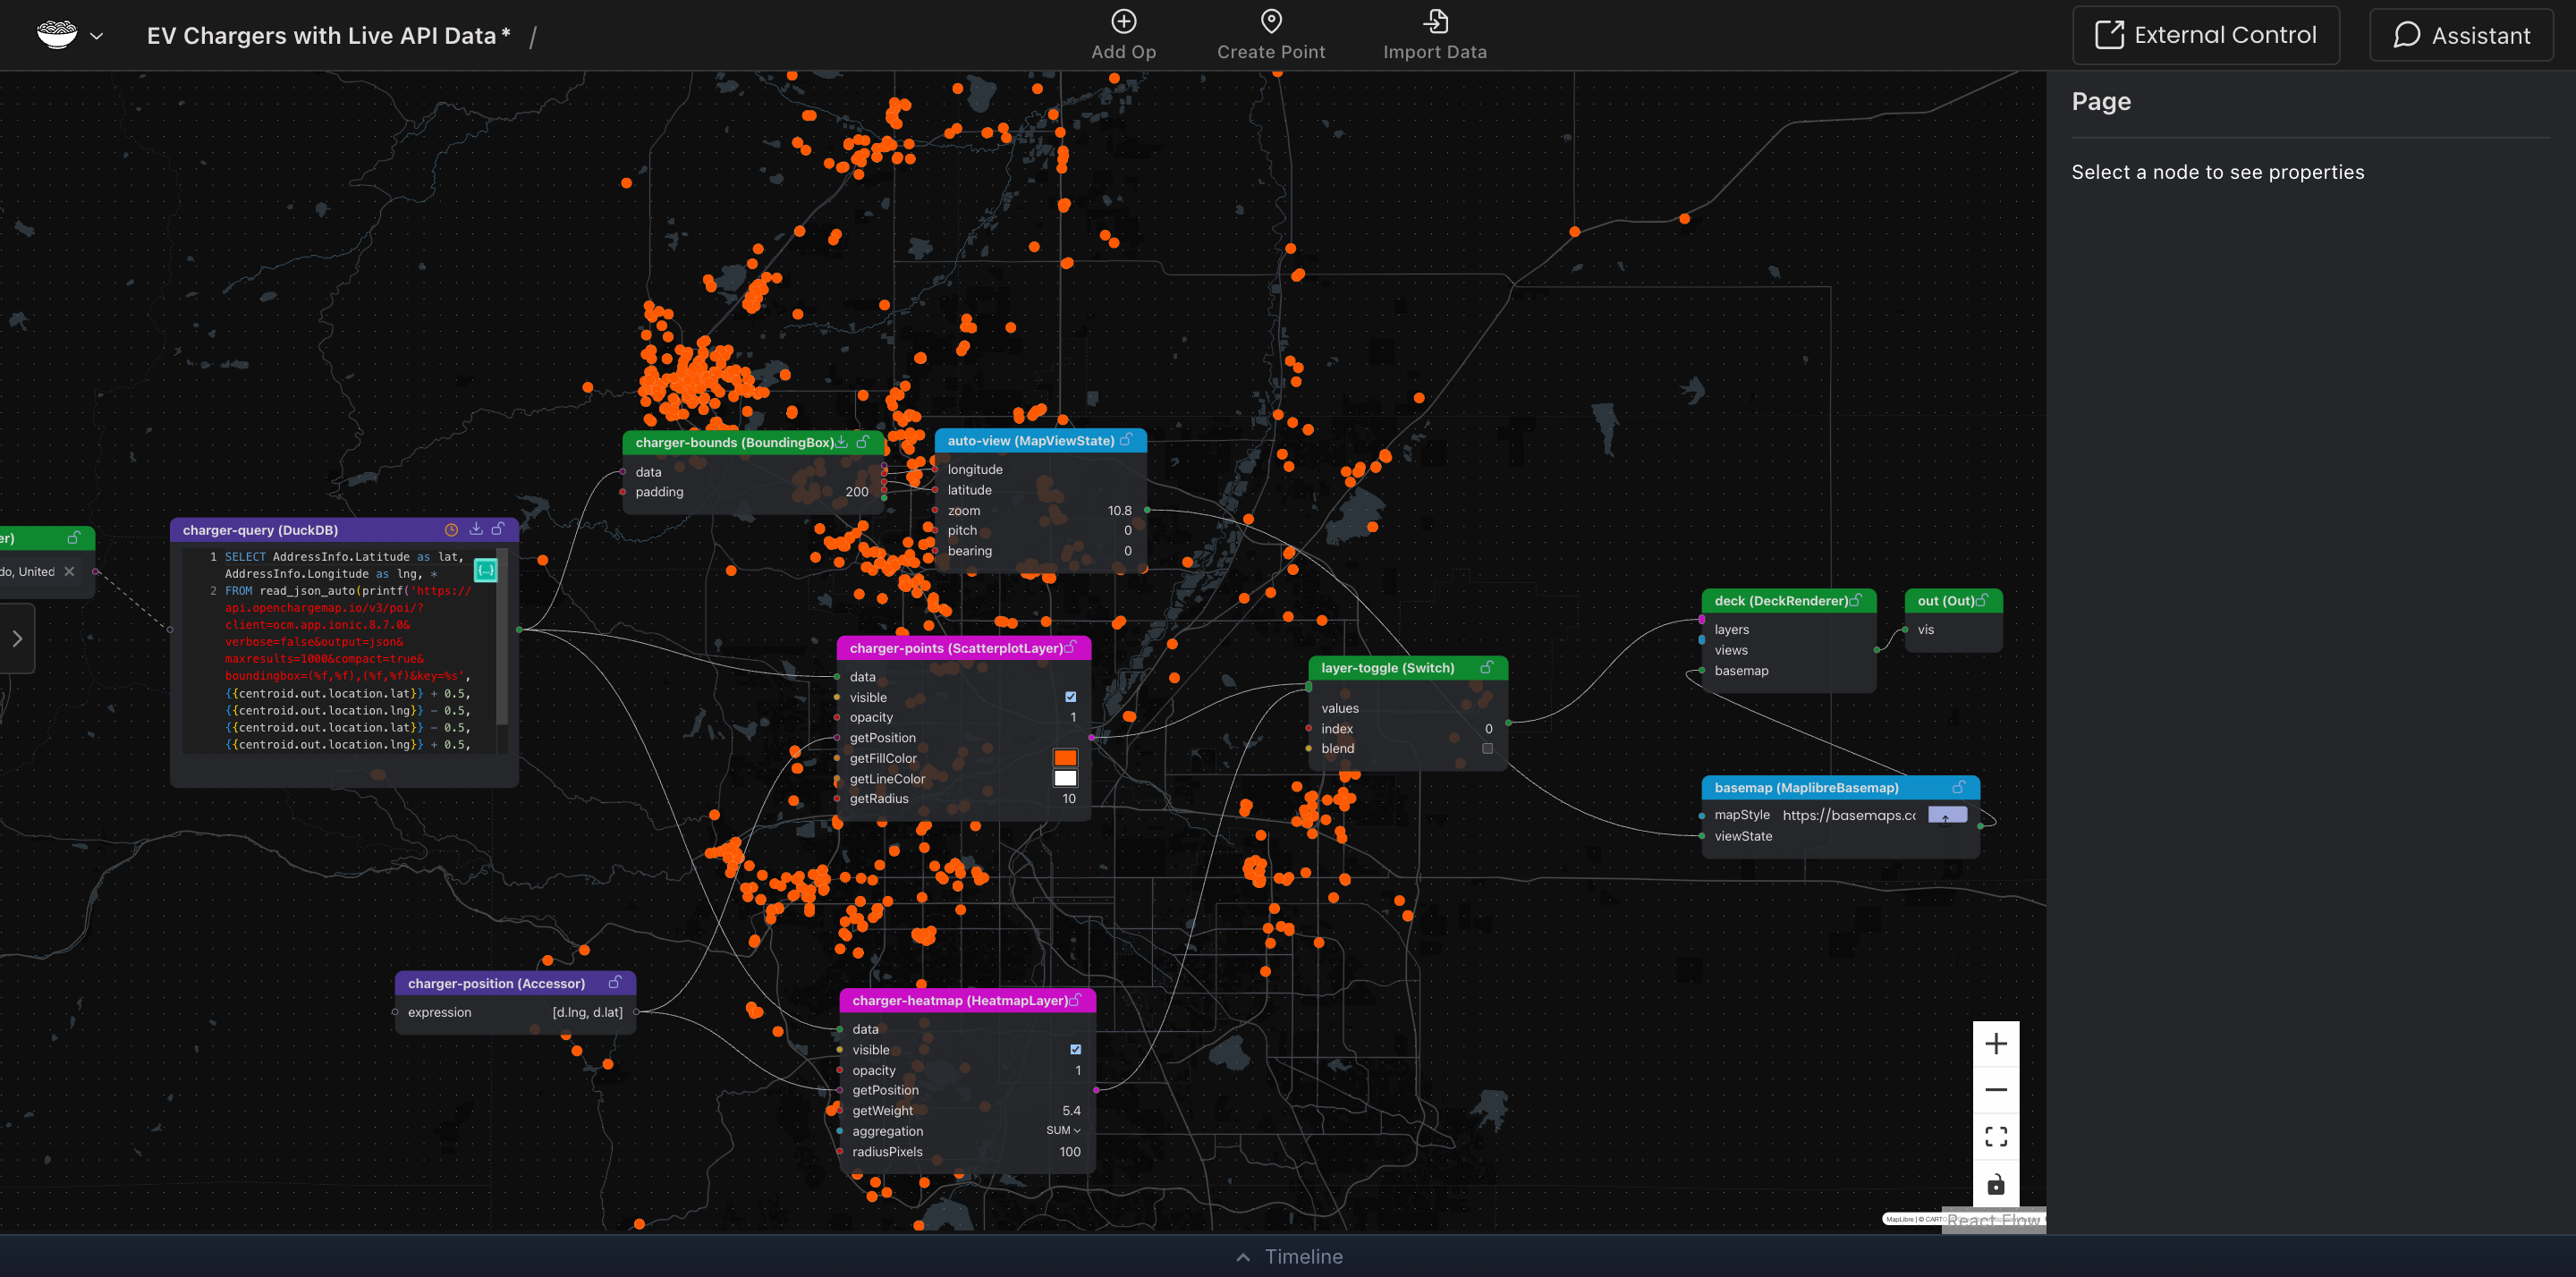The height and width of the screenshot is (1277, 2576).
Task: Click the SQL editor vertical scrollbar
Action: coord(502,635)
